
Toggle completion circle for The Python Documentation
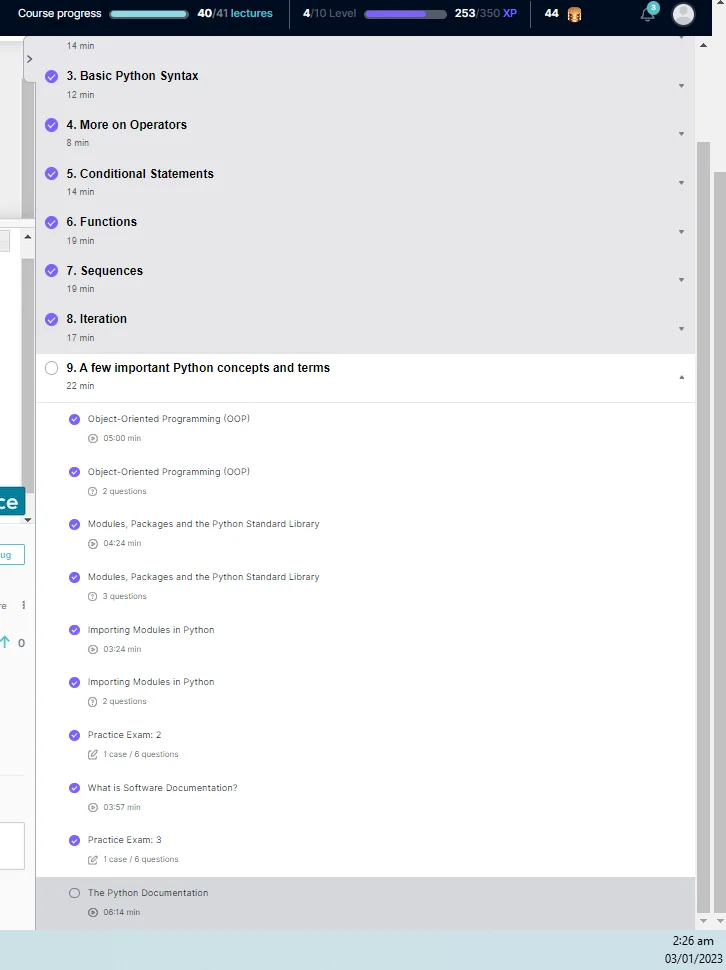coord(74,893)
